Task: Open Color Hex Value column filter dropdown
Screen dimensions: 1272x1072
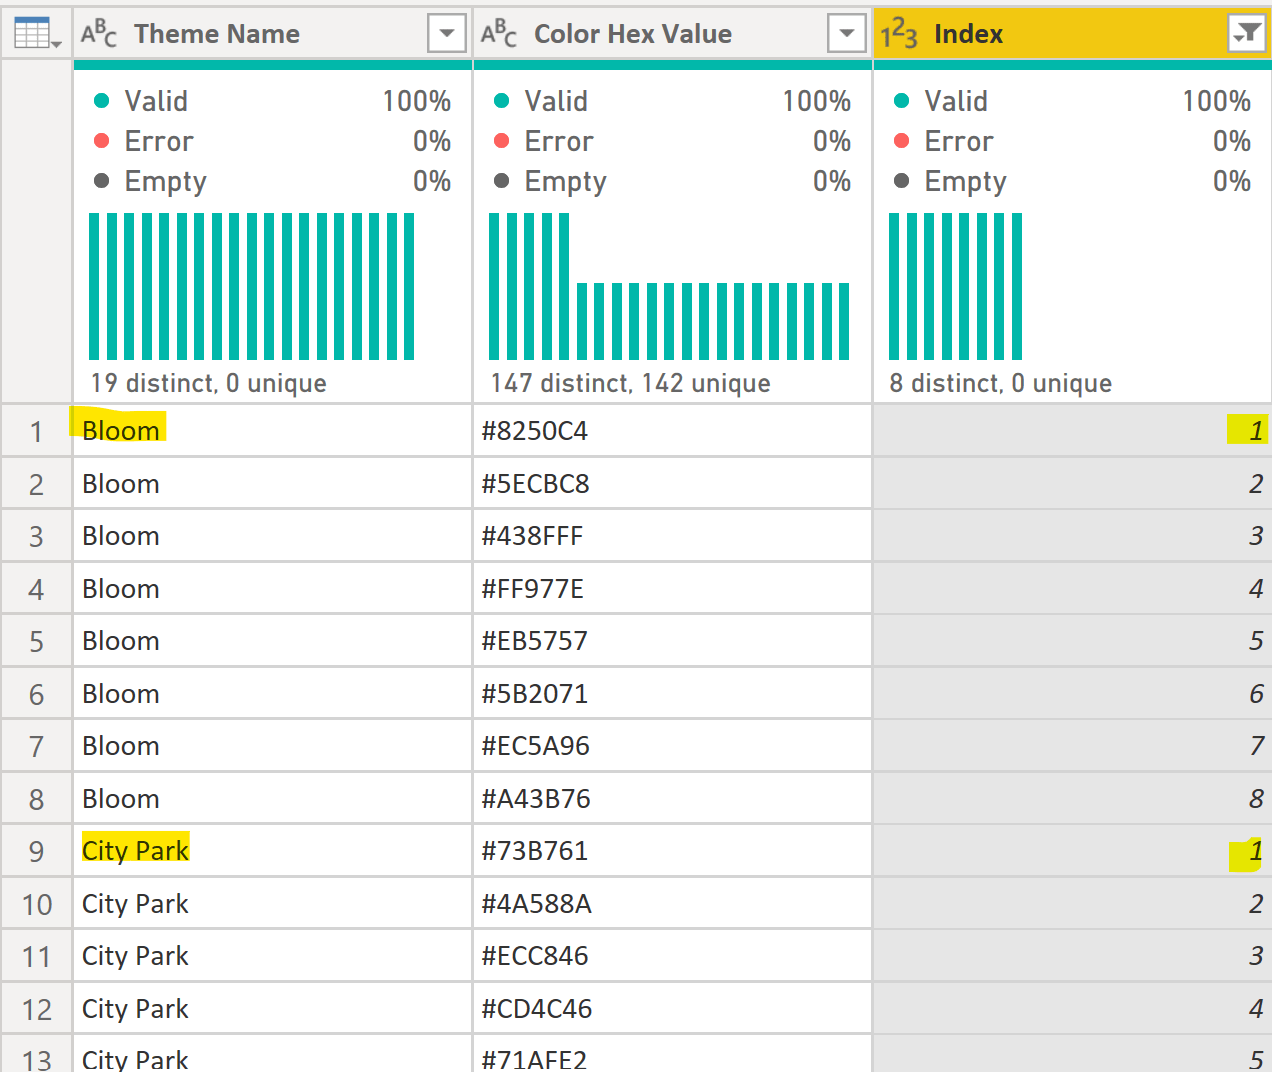Action: click(846, 34)
